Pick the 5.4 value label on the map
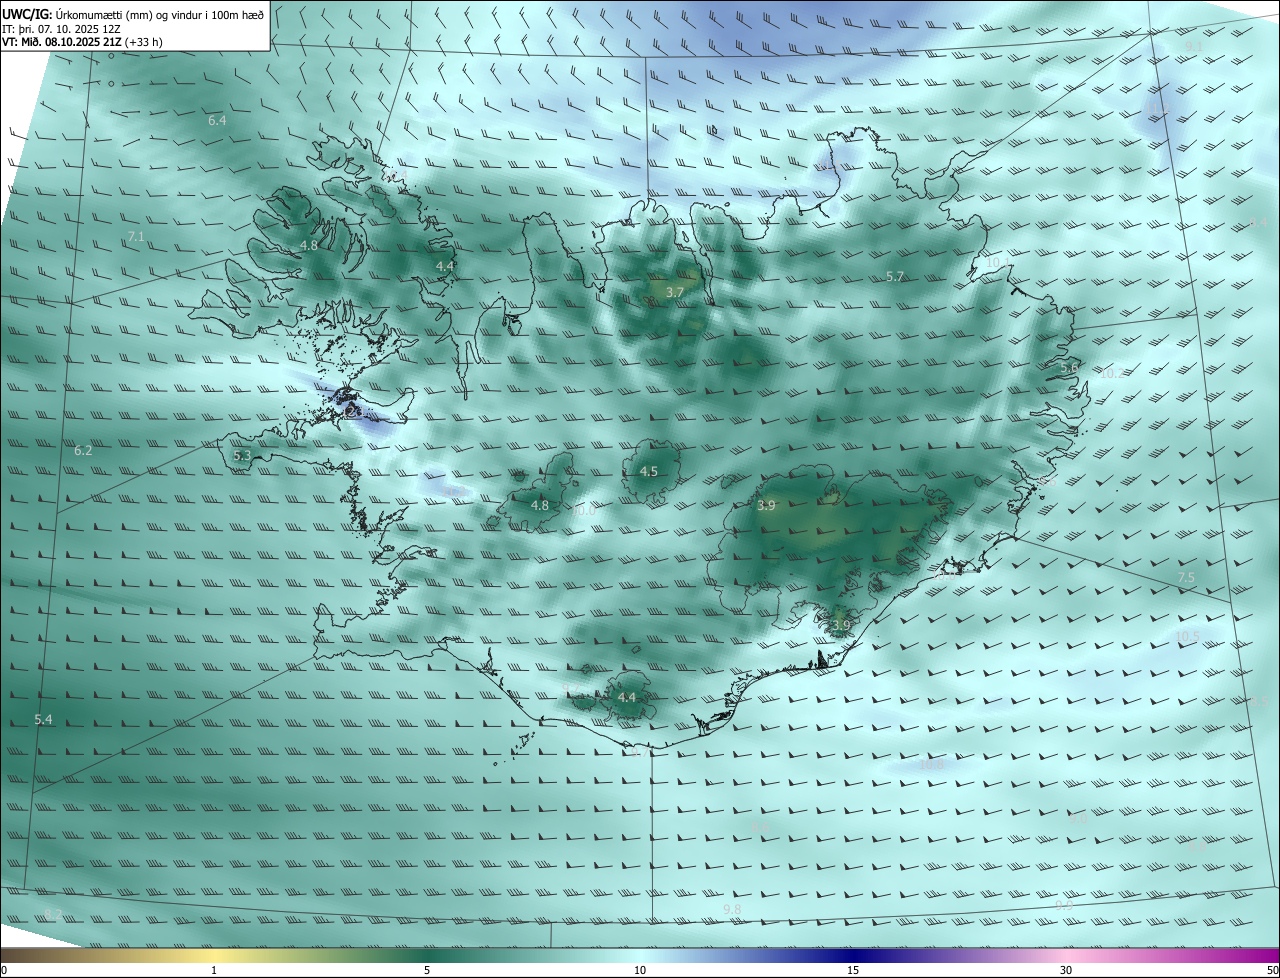Image resolution: width=1280 pixels, height=978 pixels. click(43, 720)
